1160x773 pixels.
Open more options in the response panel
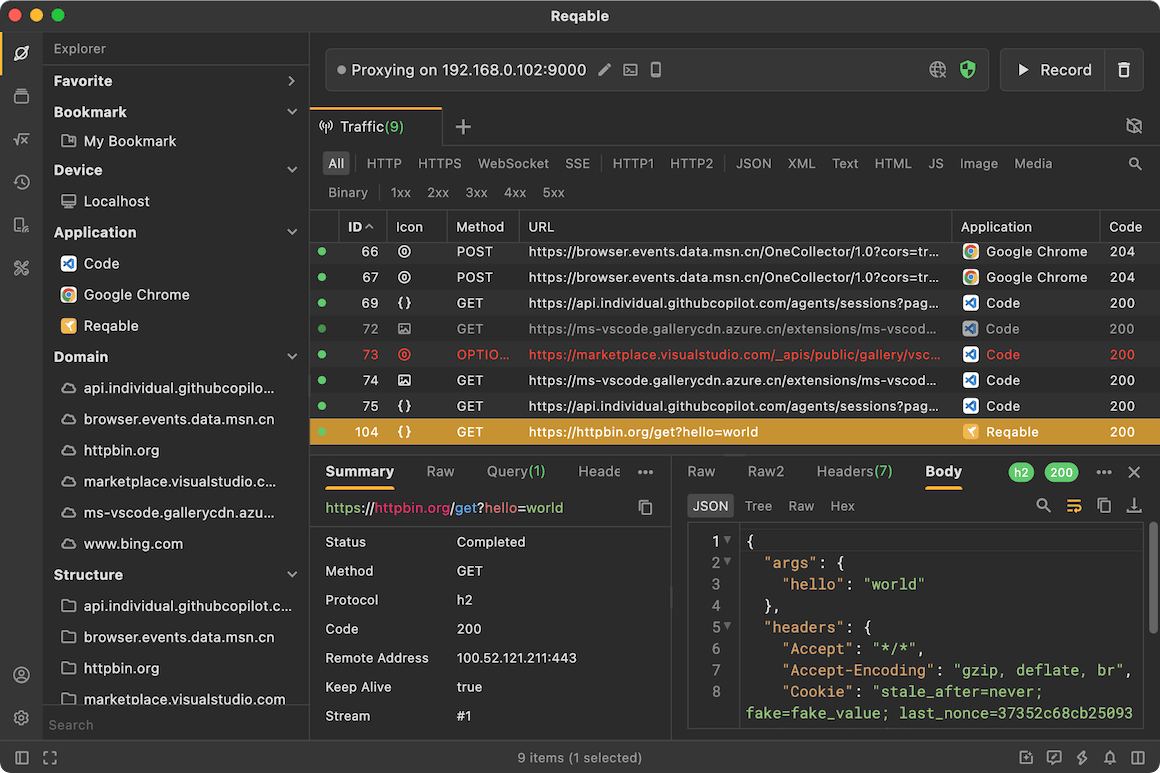pos(1104,472)
